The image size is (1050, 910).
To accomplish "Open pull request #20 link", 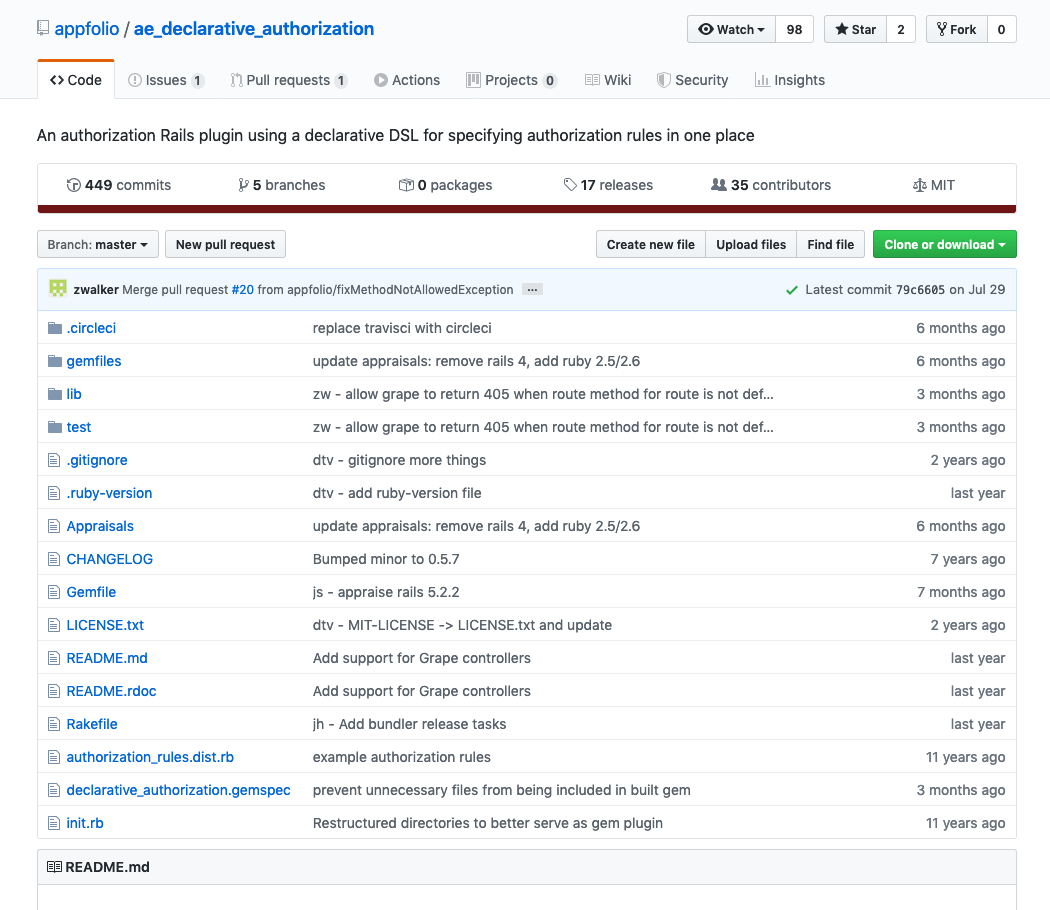I will pyautogui.click(x=242, y=290).
